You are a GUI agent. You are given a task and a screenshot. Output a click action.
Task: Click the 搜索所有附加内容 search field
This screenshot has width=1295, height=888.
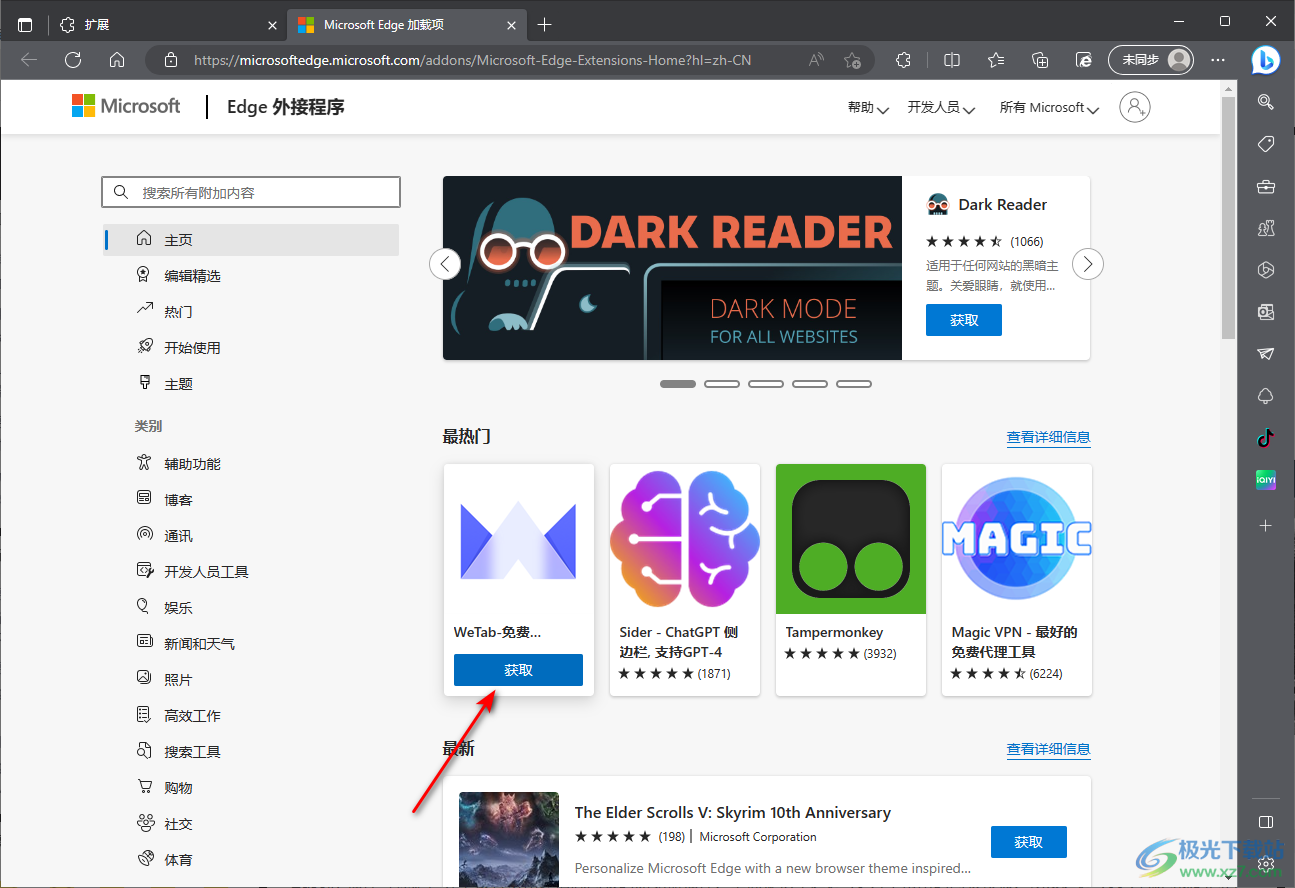click(251, 192)
